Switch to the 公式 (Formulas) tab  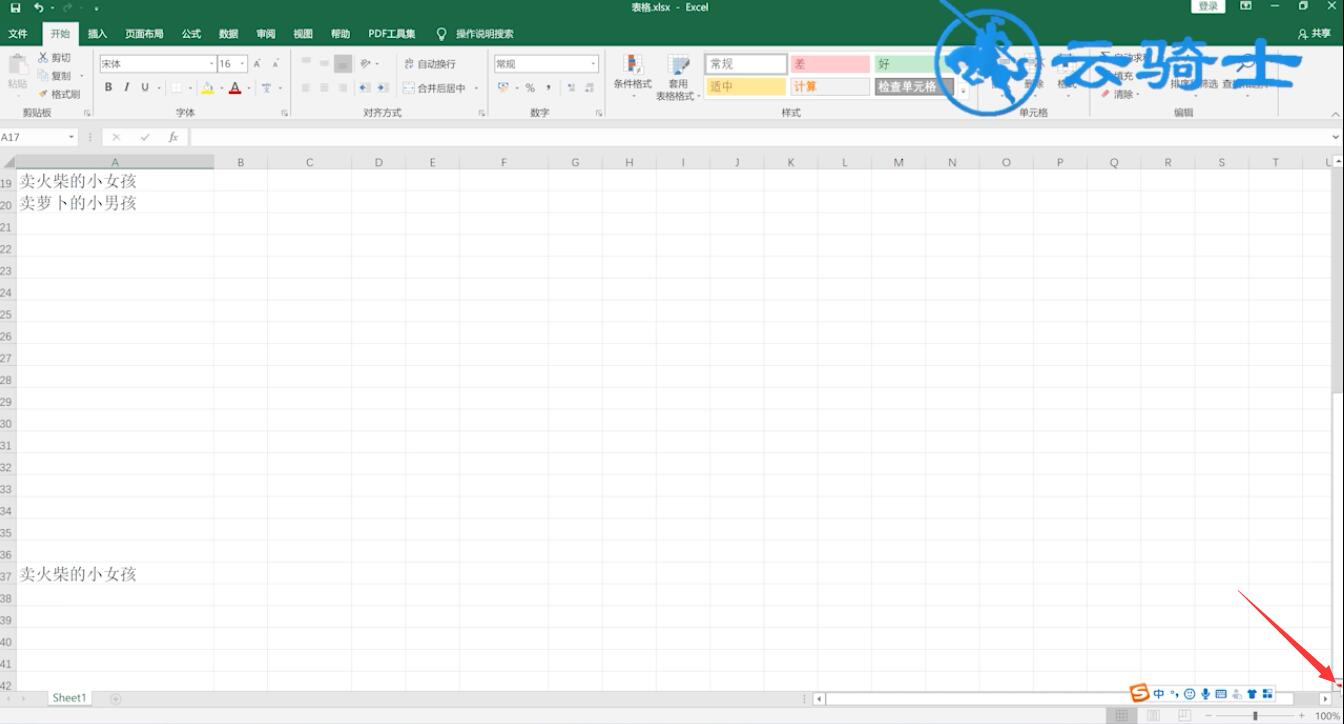tap(191, 34)
